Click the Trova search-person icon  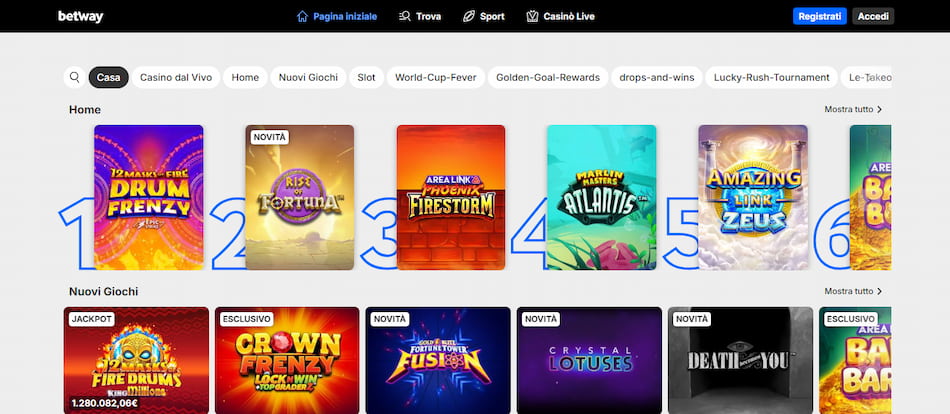pos(405,16)
